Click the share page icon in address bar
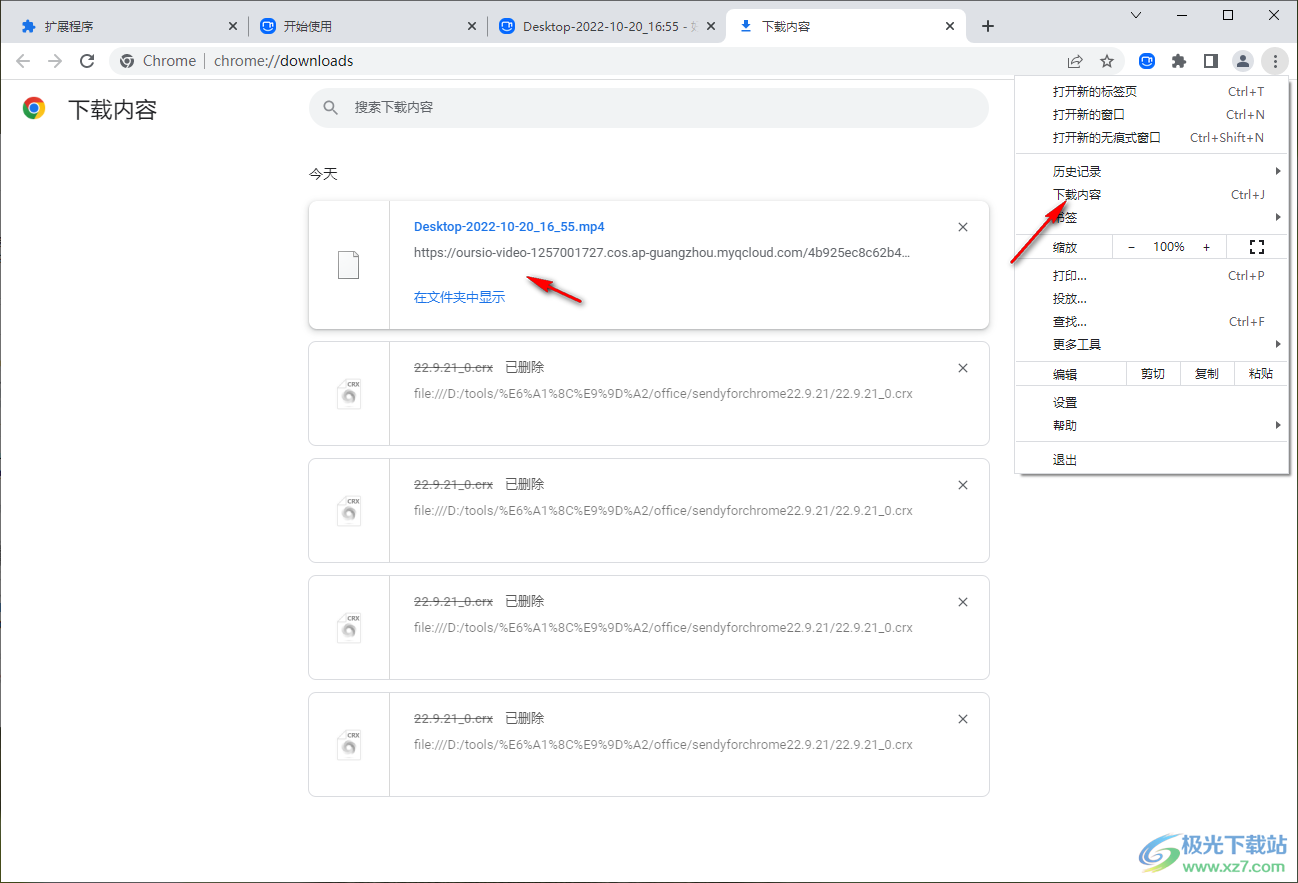Viewport: 1298px width, 883px height. point(1075,61)
